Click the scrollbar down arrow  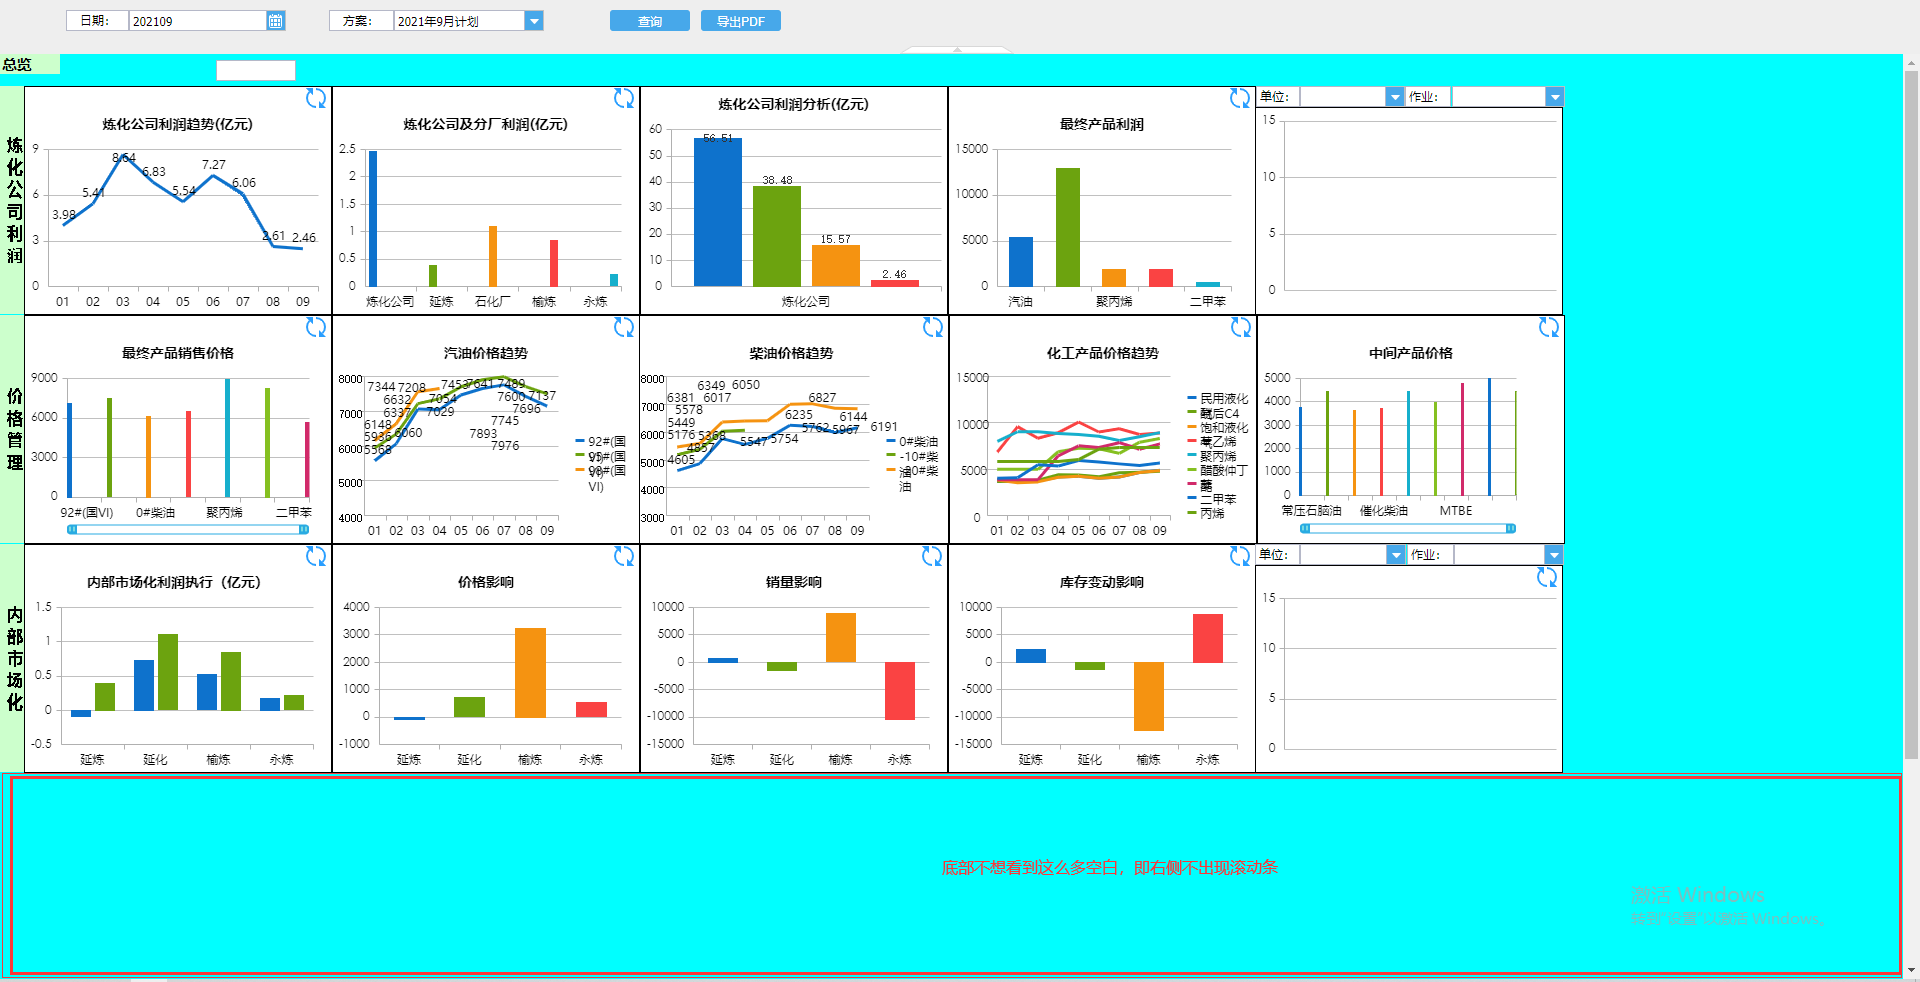[x=1911, y=970]
